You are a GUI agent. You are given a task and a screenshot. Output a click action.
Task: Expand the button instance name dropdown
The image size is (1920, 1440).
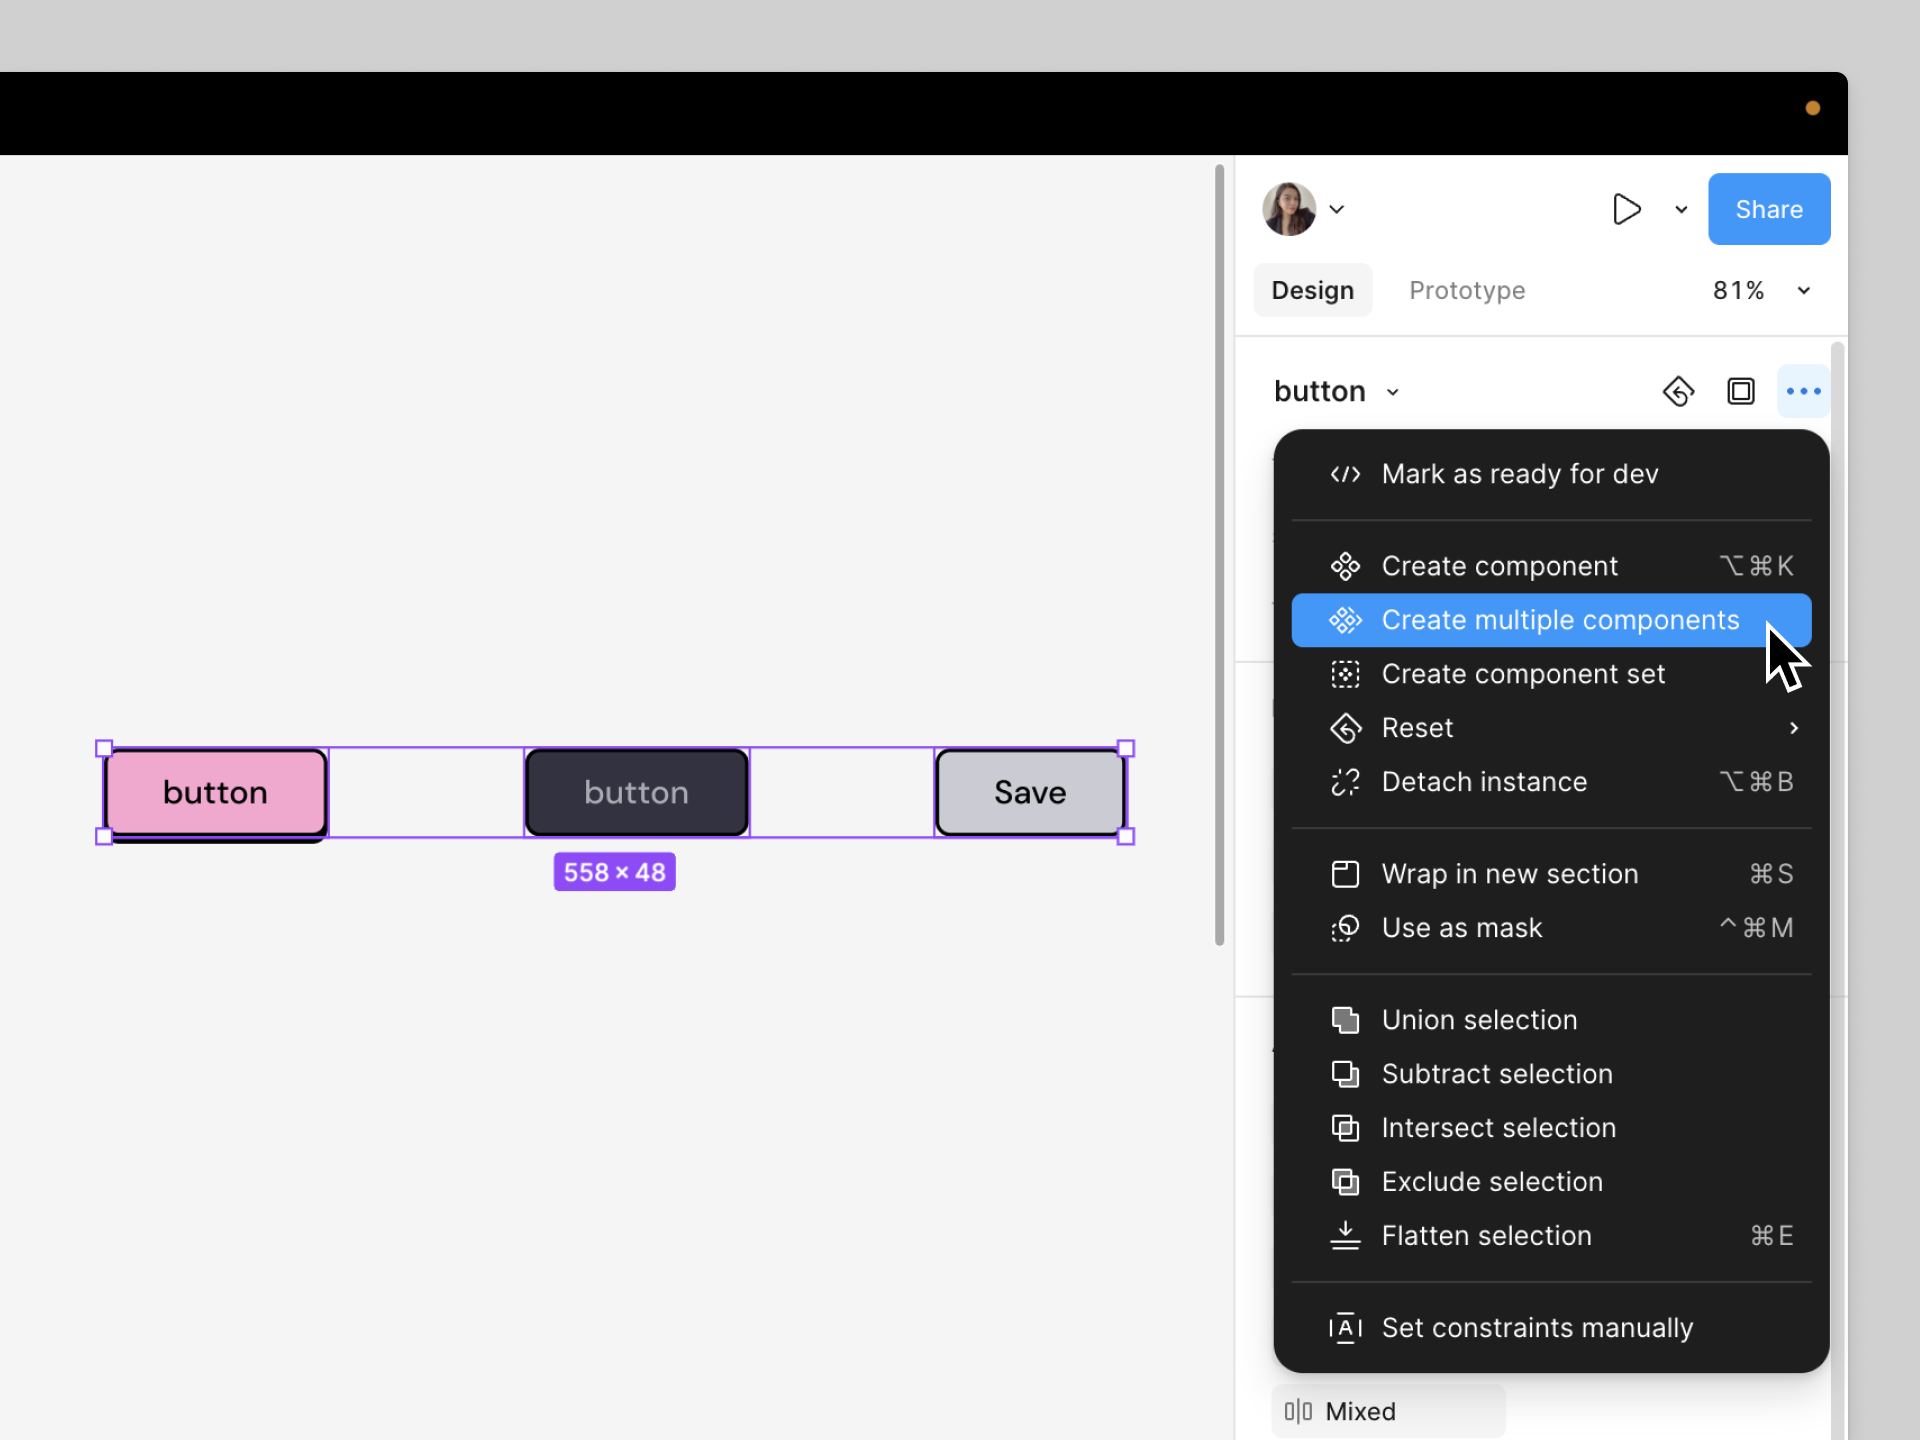[x=1393, y=392]
